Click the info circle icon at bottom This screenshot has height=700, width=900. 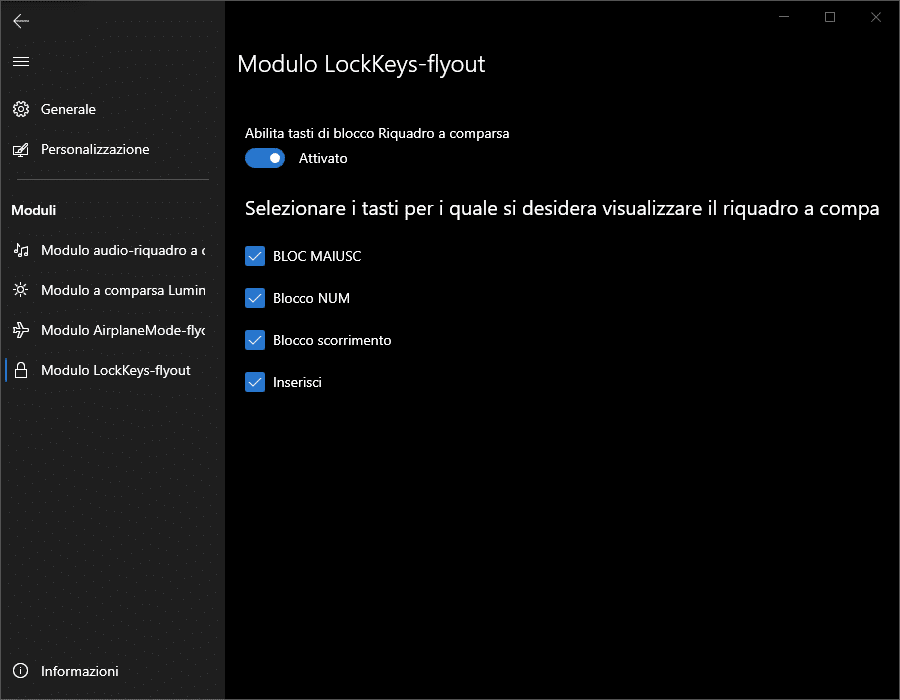[21, 671]
